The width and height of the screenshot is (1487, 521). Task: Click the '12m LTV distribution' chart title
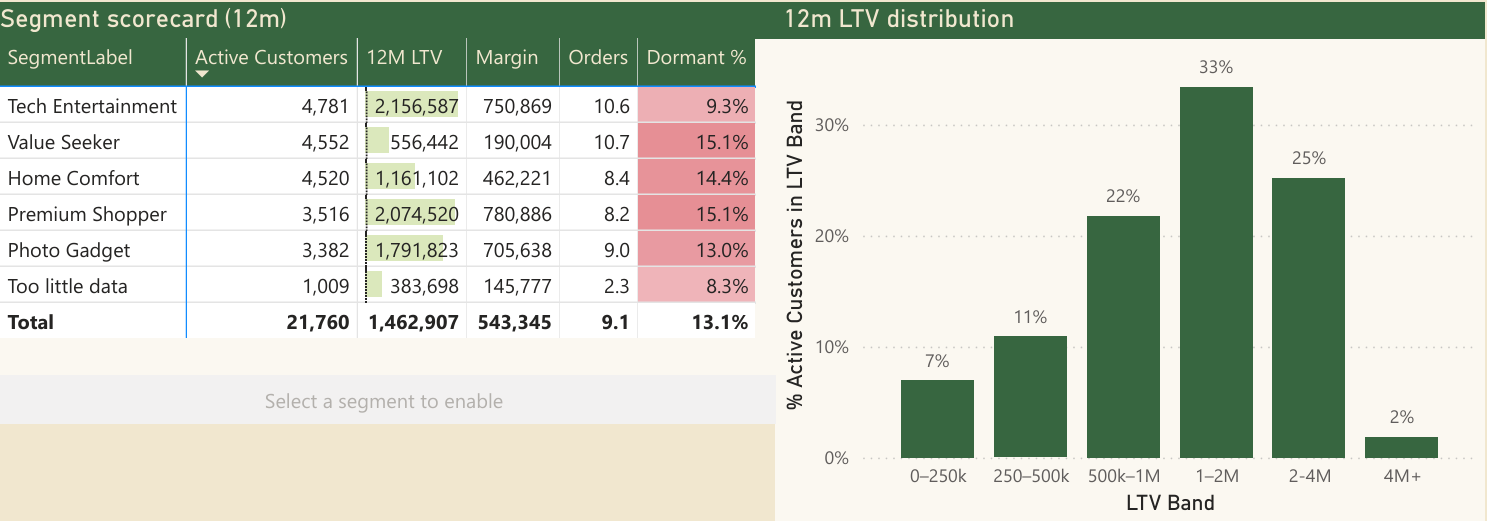click(x=898, y=19)
